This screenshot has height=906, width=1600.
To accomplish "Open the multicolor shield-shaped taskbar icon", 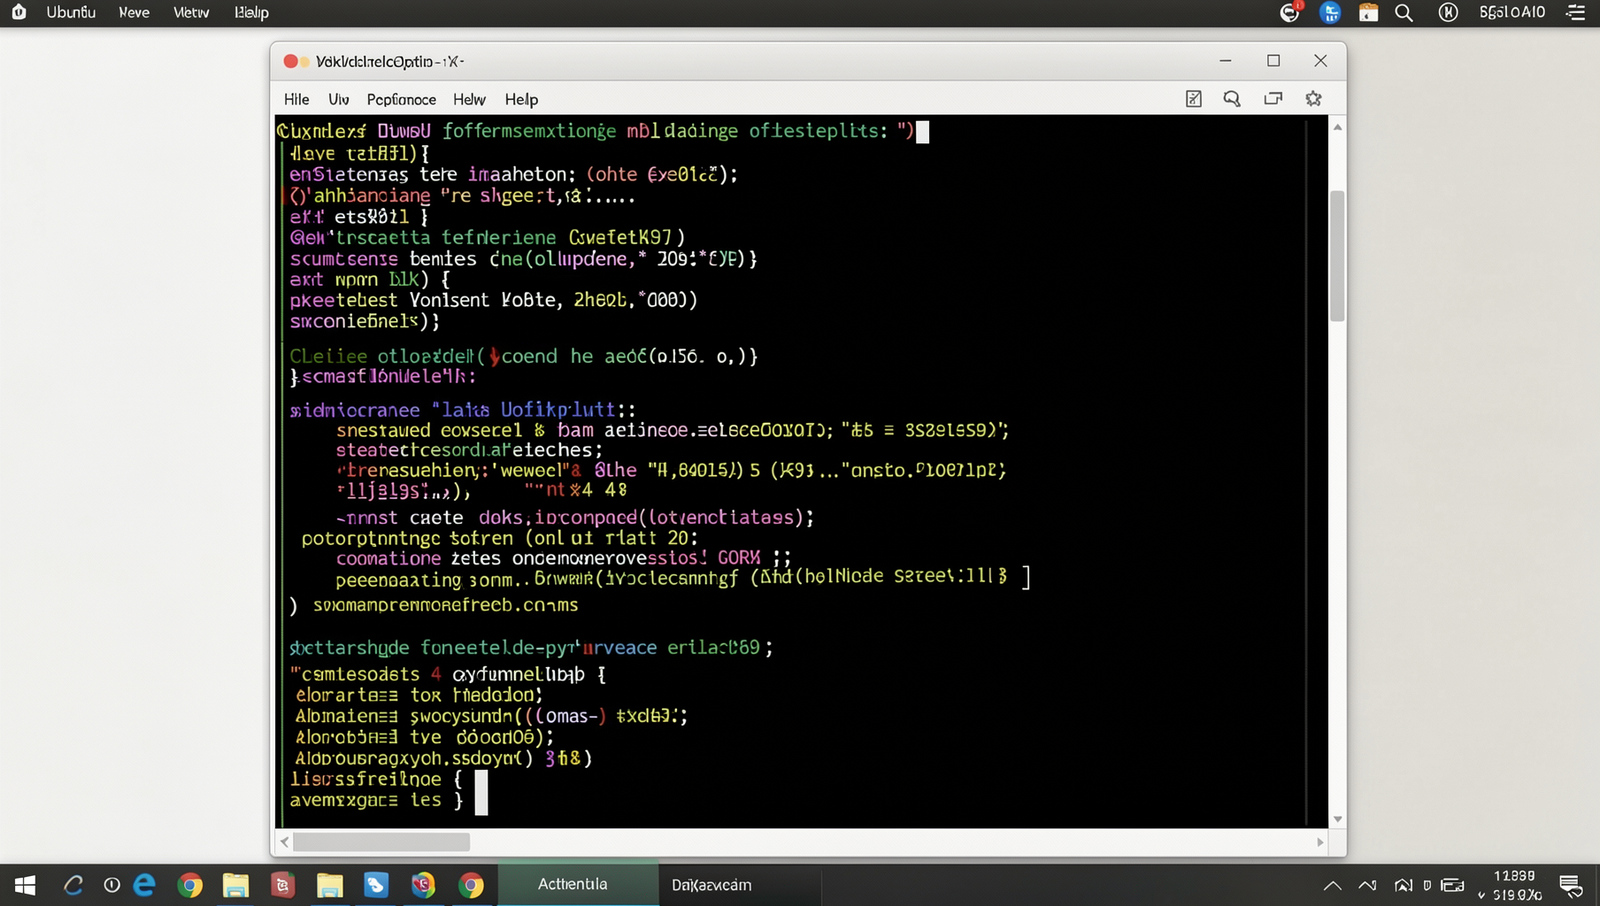I will [x=424, y=885].
